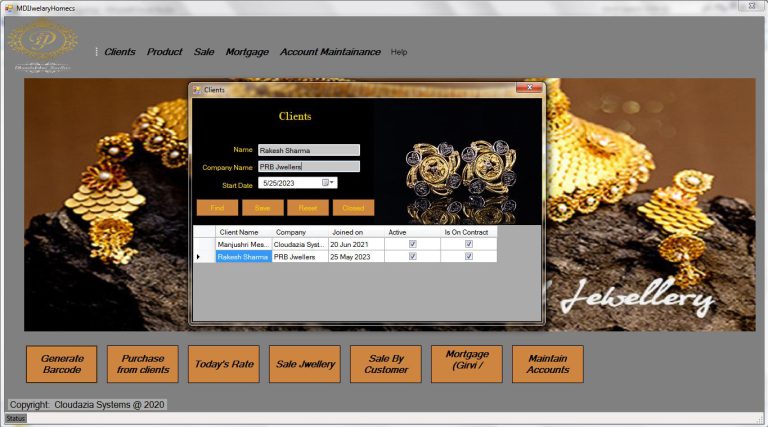Close the main MDIJwelaryHomecs window

coord(752,6)
